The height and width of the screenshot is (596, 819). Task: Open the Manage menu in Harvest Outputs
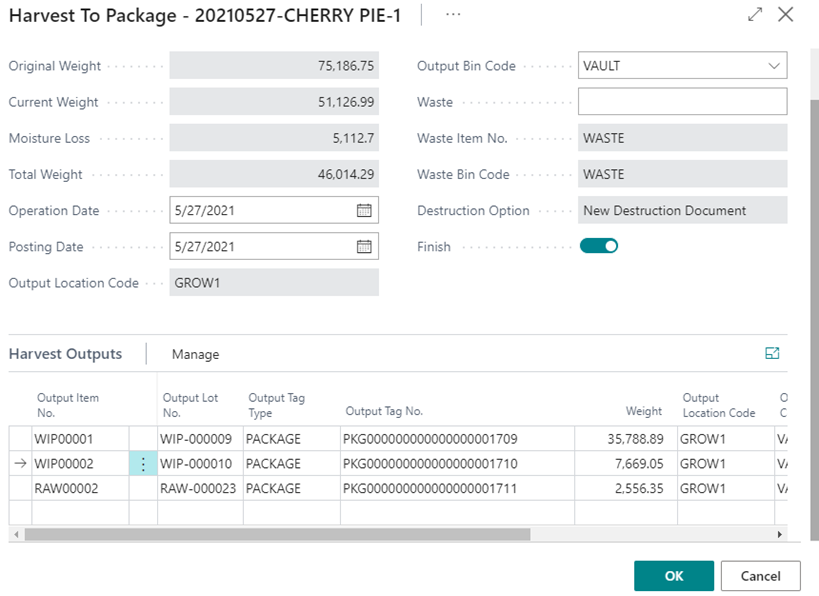coord(195,354)
